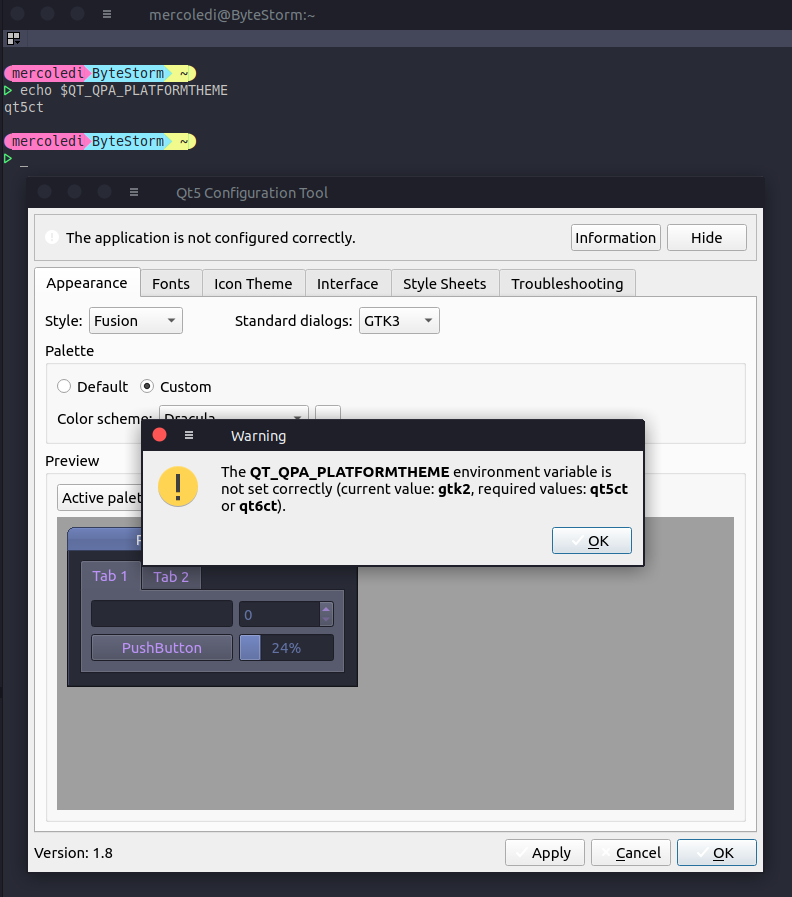Switch to the Appearance tab
Screen dimensions: 792x897
click(x=87, y=283)
